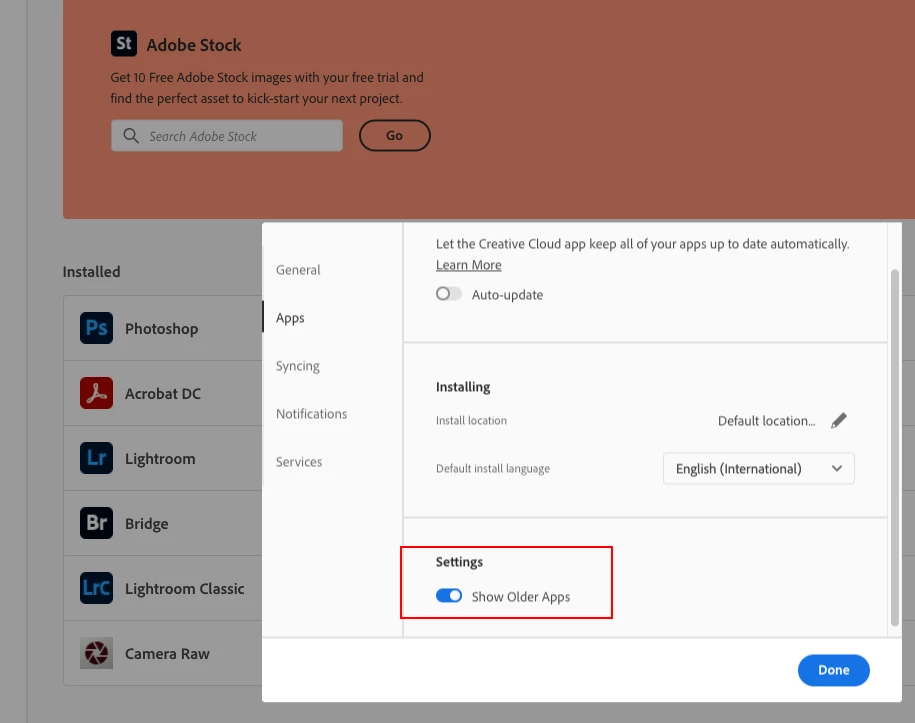
Task: Click the Lightroom Classic LrC icon
Action: click(x=96, y=588)
